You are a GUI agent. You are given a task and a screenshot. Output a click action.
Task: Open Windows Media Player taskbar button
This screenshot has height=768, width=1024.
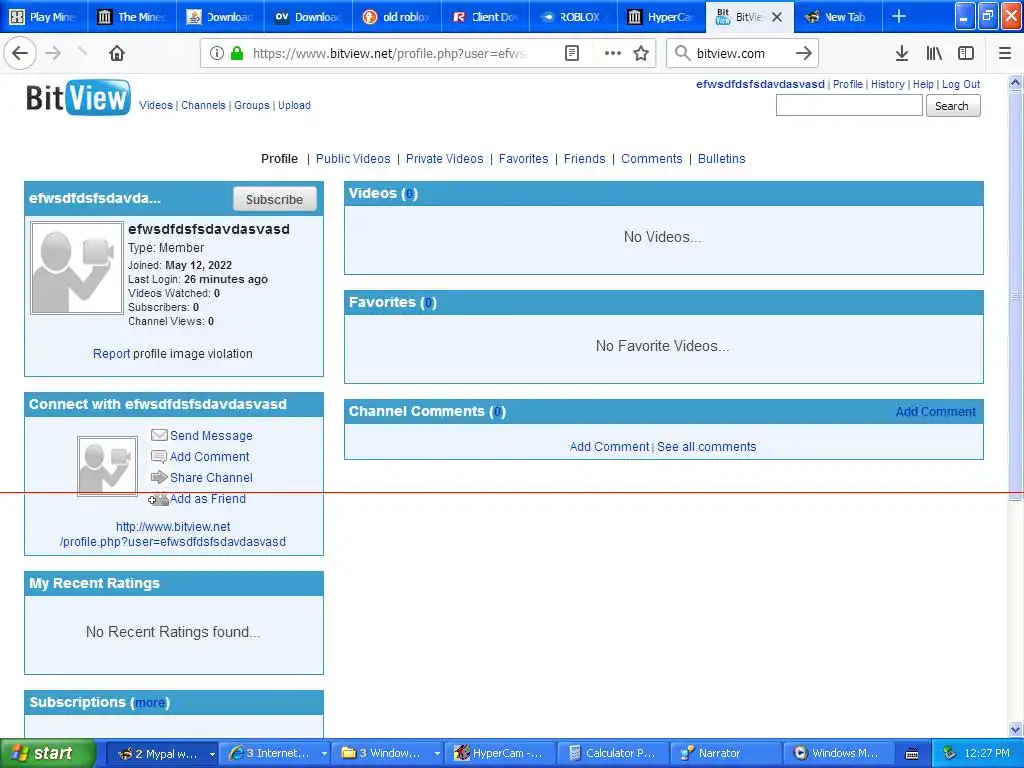[x=839, y=753]
